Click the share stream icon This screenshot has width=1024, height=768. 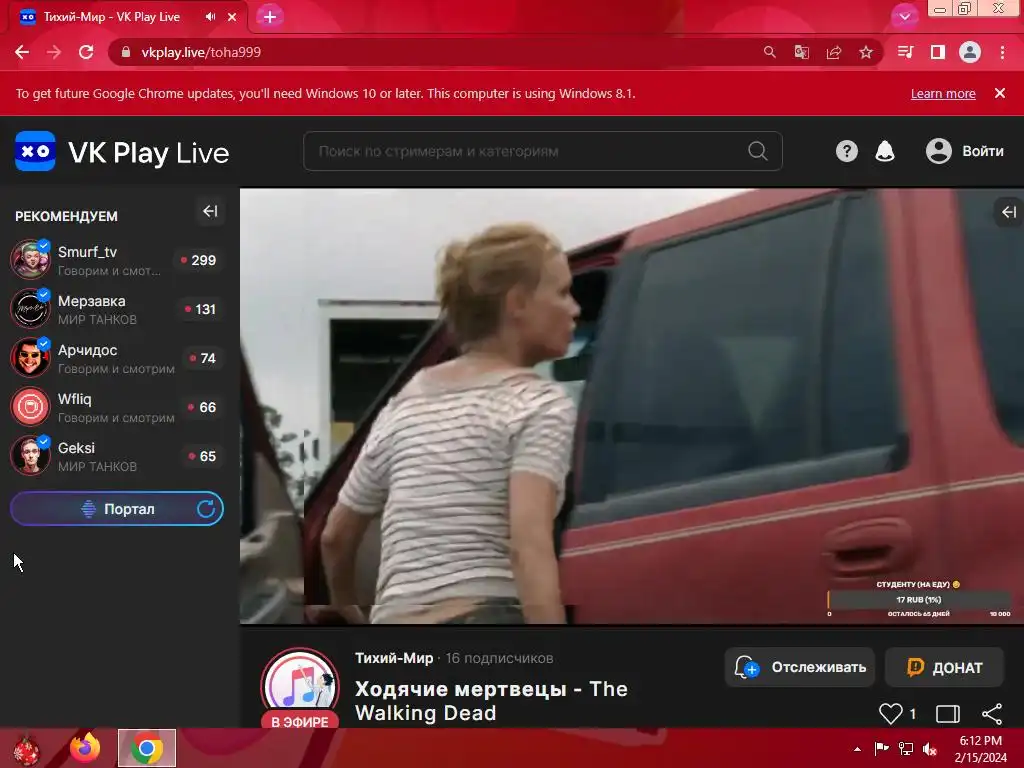click(x=992, y=714)
